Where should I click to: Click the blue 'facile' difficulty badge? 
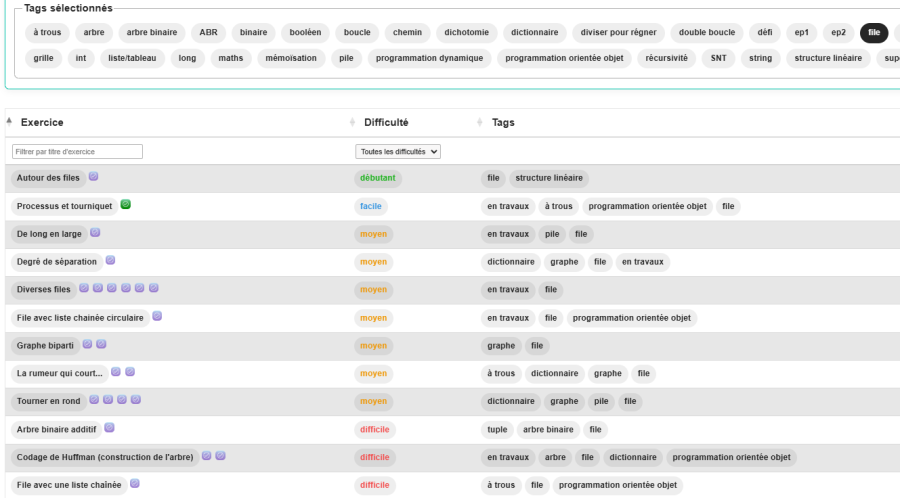371,207
